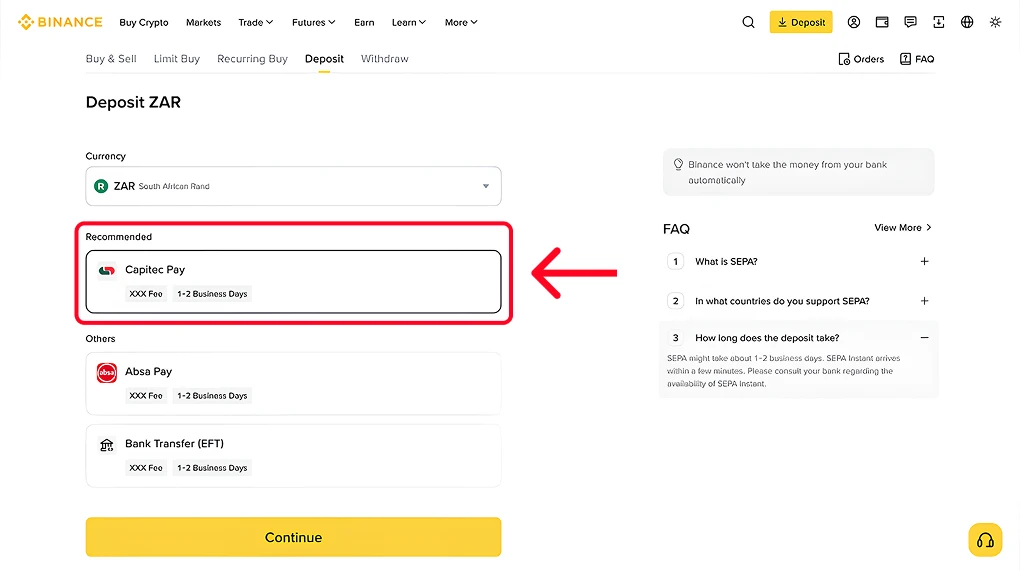The height and width of the screenshot is (571, 1020).
Task: Click the Continue button
Action: pyautogui.click(x=293, y=537)
